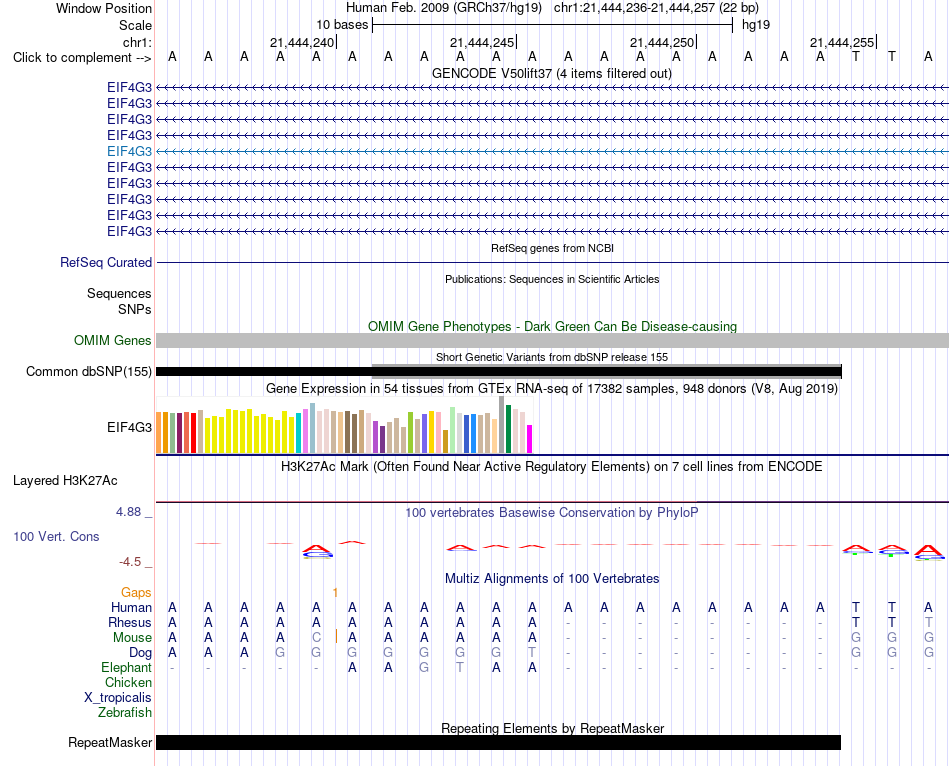Click the Rhesus species label
950x766 pixels.
point(130,622)
